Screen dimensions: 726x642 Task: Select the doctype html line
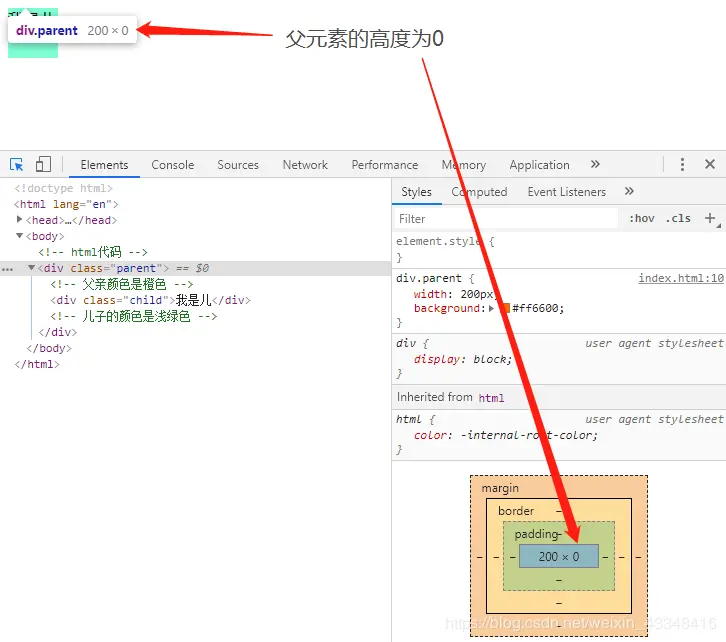[63, 188]
